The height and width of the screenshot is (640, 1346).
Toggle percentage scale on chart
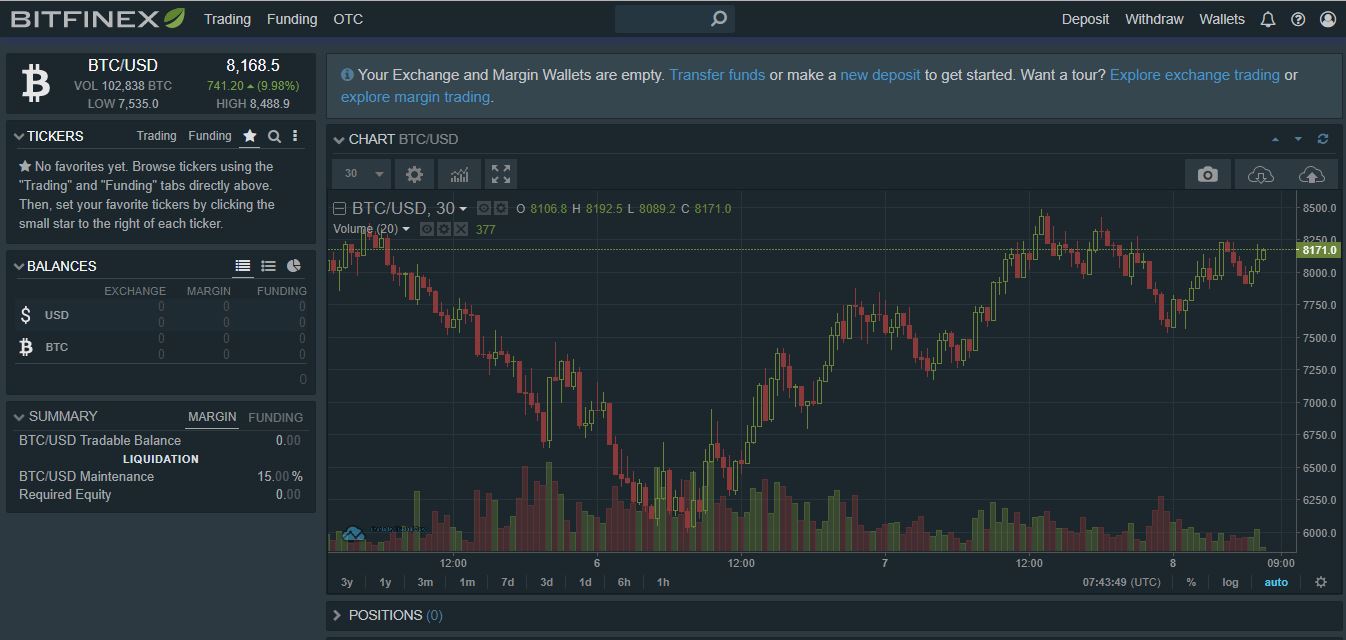pyautogui.click(x=1191, y=582)
